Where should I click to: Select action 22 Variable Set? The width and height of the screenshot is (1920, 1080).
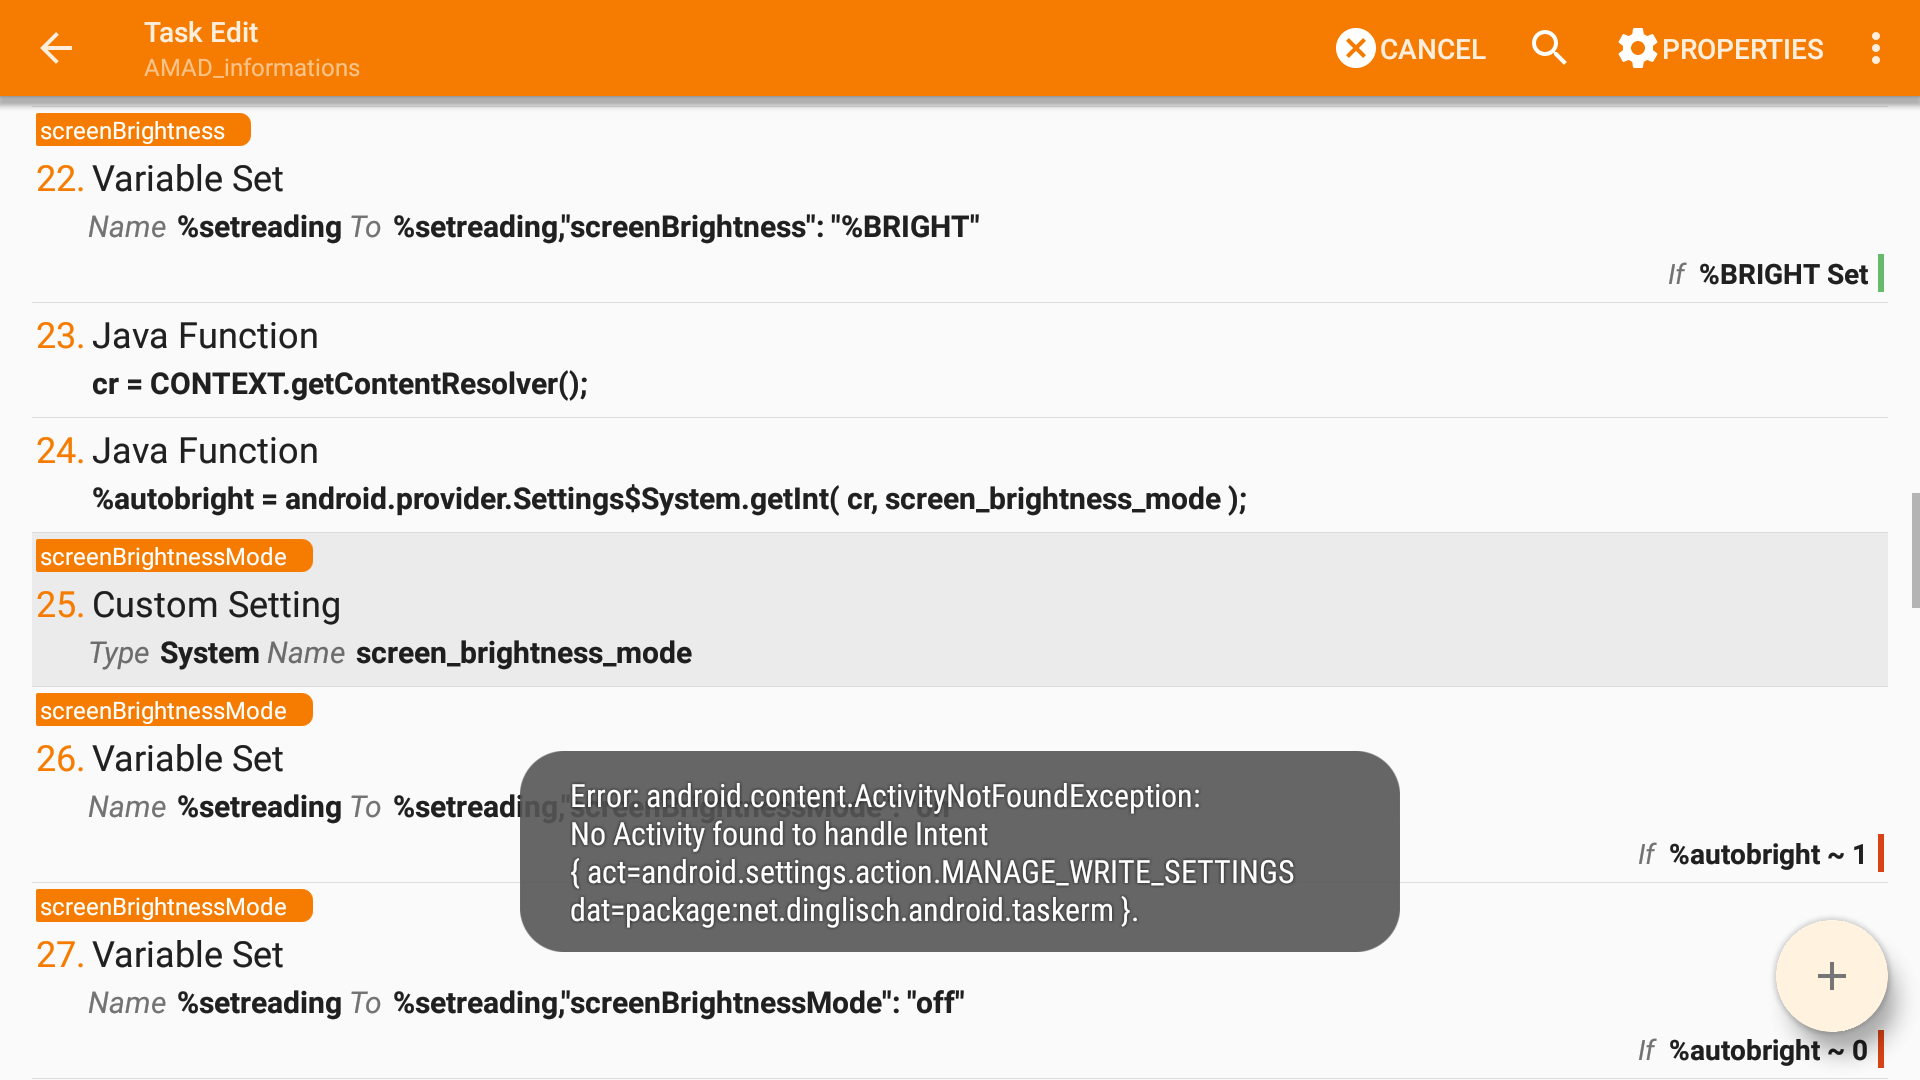click(x=188, y=179)
